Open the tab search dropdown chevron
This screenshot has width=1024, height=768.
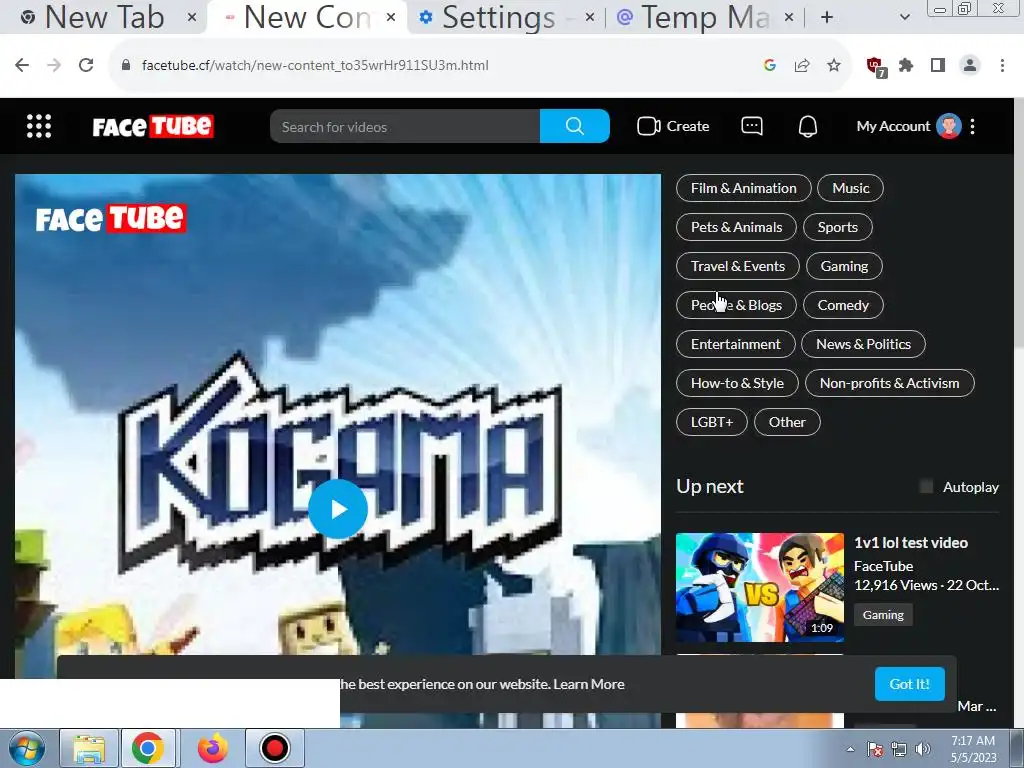(904, 17)
